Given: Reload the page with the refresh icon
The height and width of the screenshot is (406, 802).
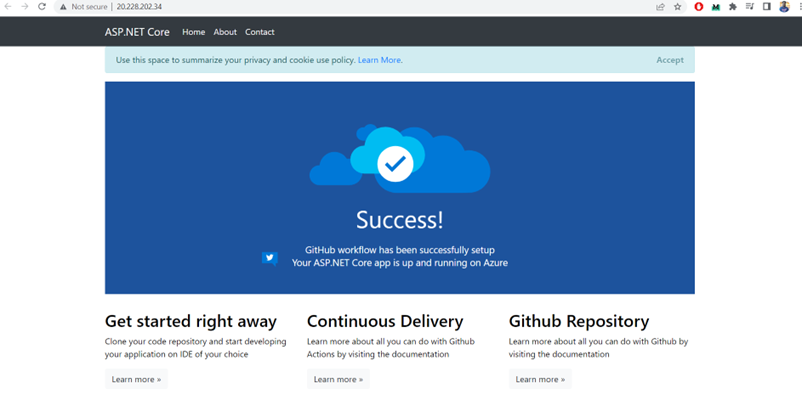Looking at the screenshot, I should tap(42, 6).
